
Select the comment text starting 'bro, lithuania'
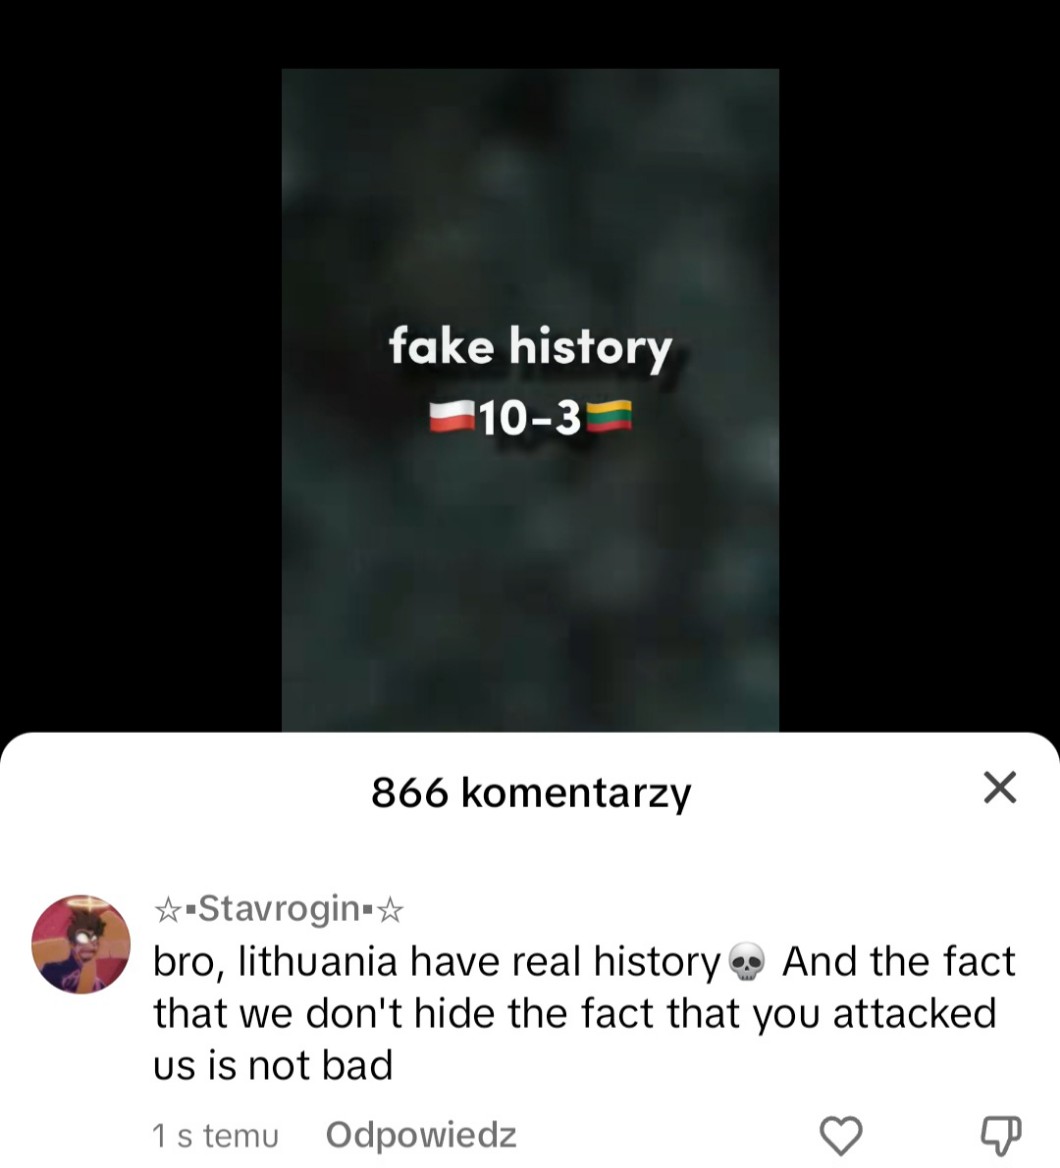click(x=584, y=1013)
